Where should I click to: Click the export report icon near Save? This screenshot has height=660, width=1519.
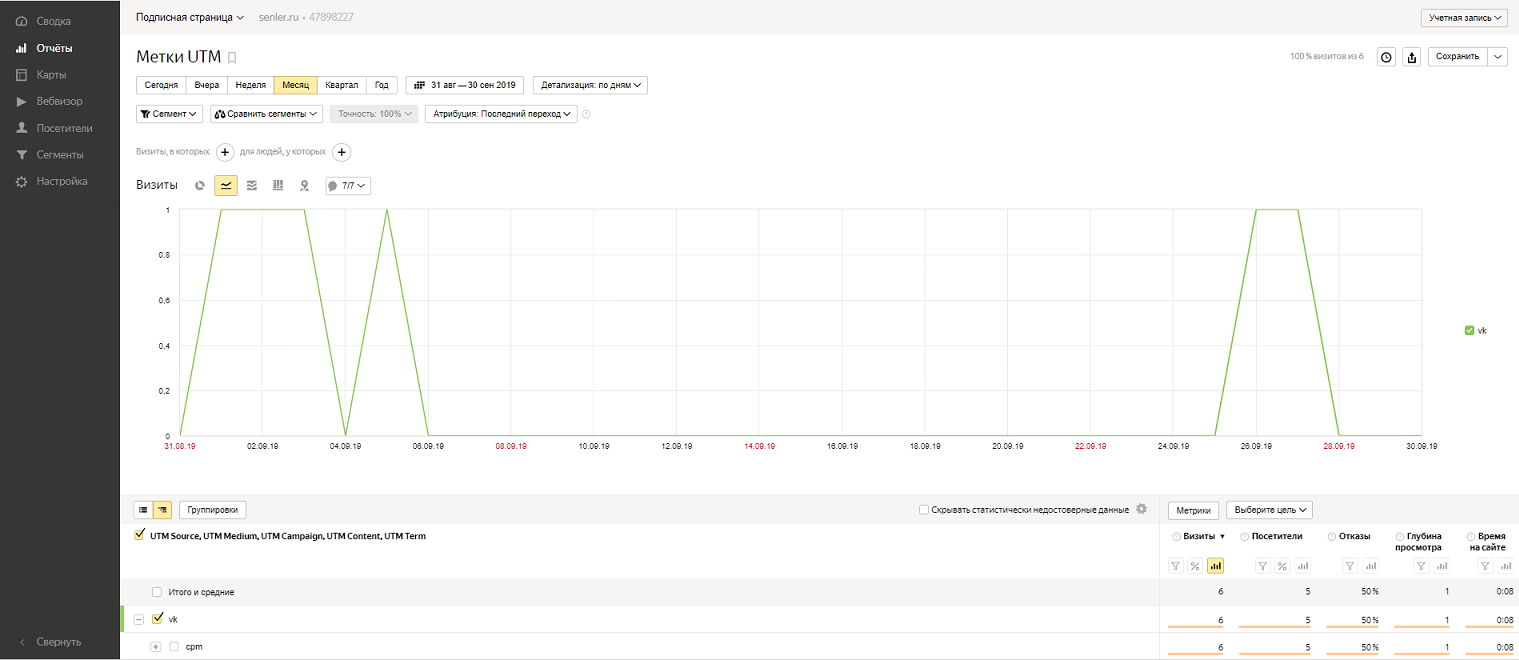click(x=1411, y=57)
